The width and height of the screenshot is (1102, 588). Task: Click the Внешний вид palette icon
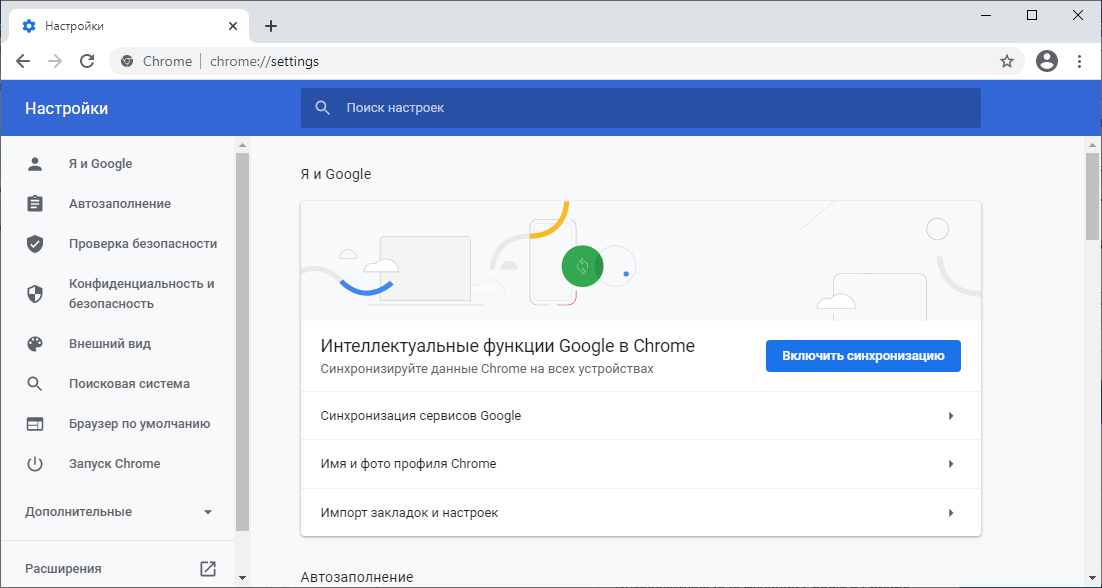pyautogui.click(x=35, y=344)
